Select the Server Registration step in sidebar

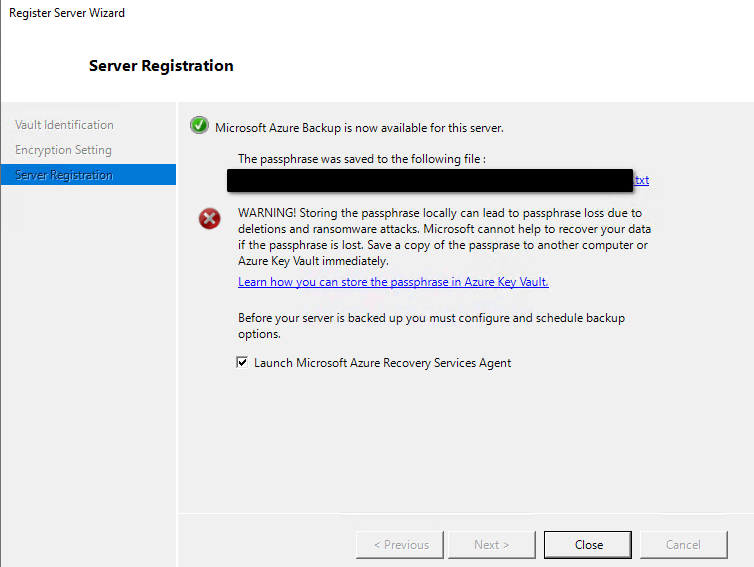point(88,175)
